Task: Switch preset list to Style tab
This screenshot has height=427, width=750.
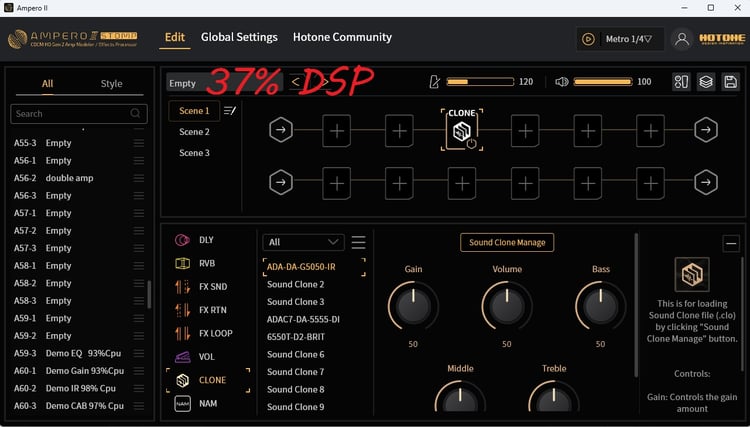Action: click(x=111, y=84)
